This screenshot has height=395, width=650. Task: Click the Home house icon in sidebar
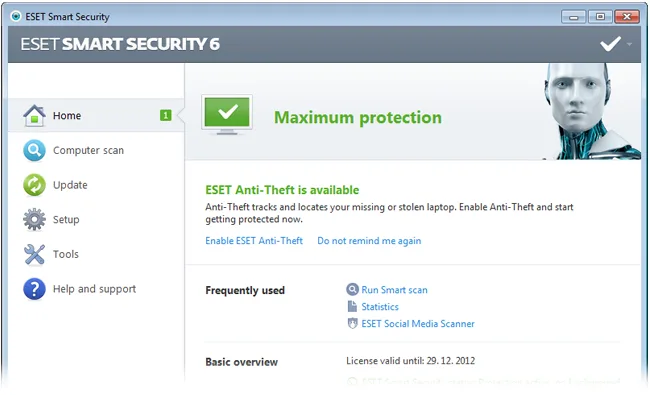[34, 115]
